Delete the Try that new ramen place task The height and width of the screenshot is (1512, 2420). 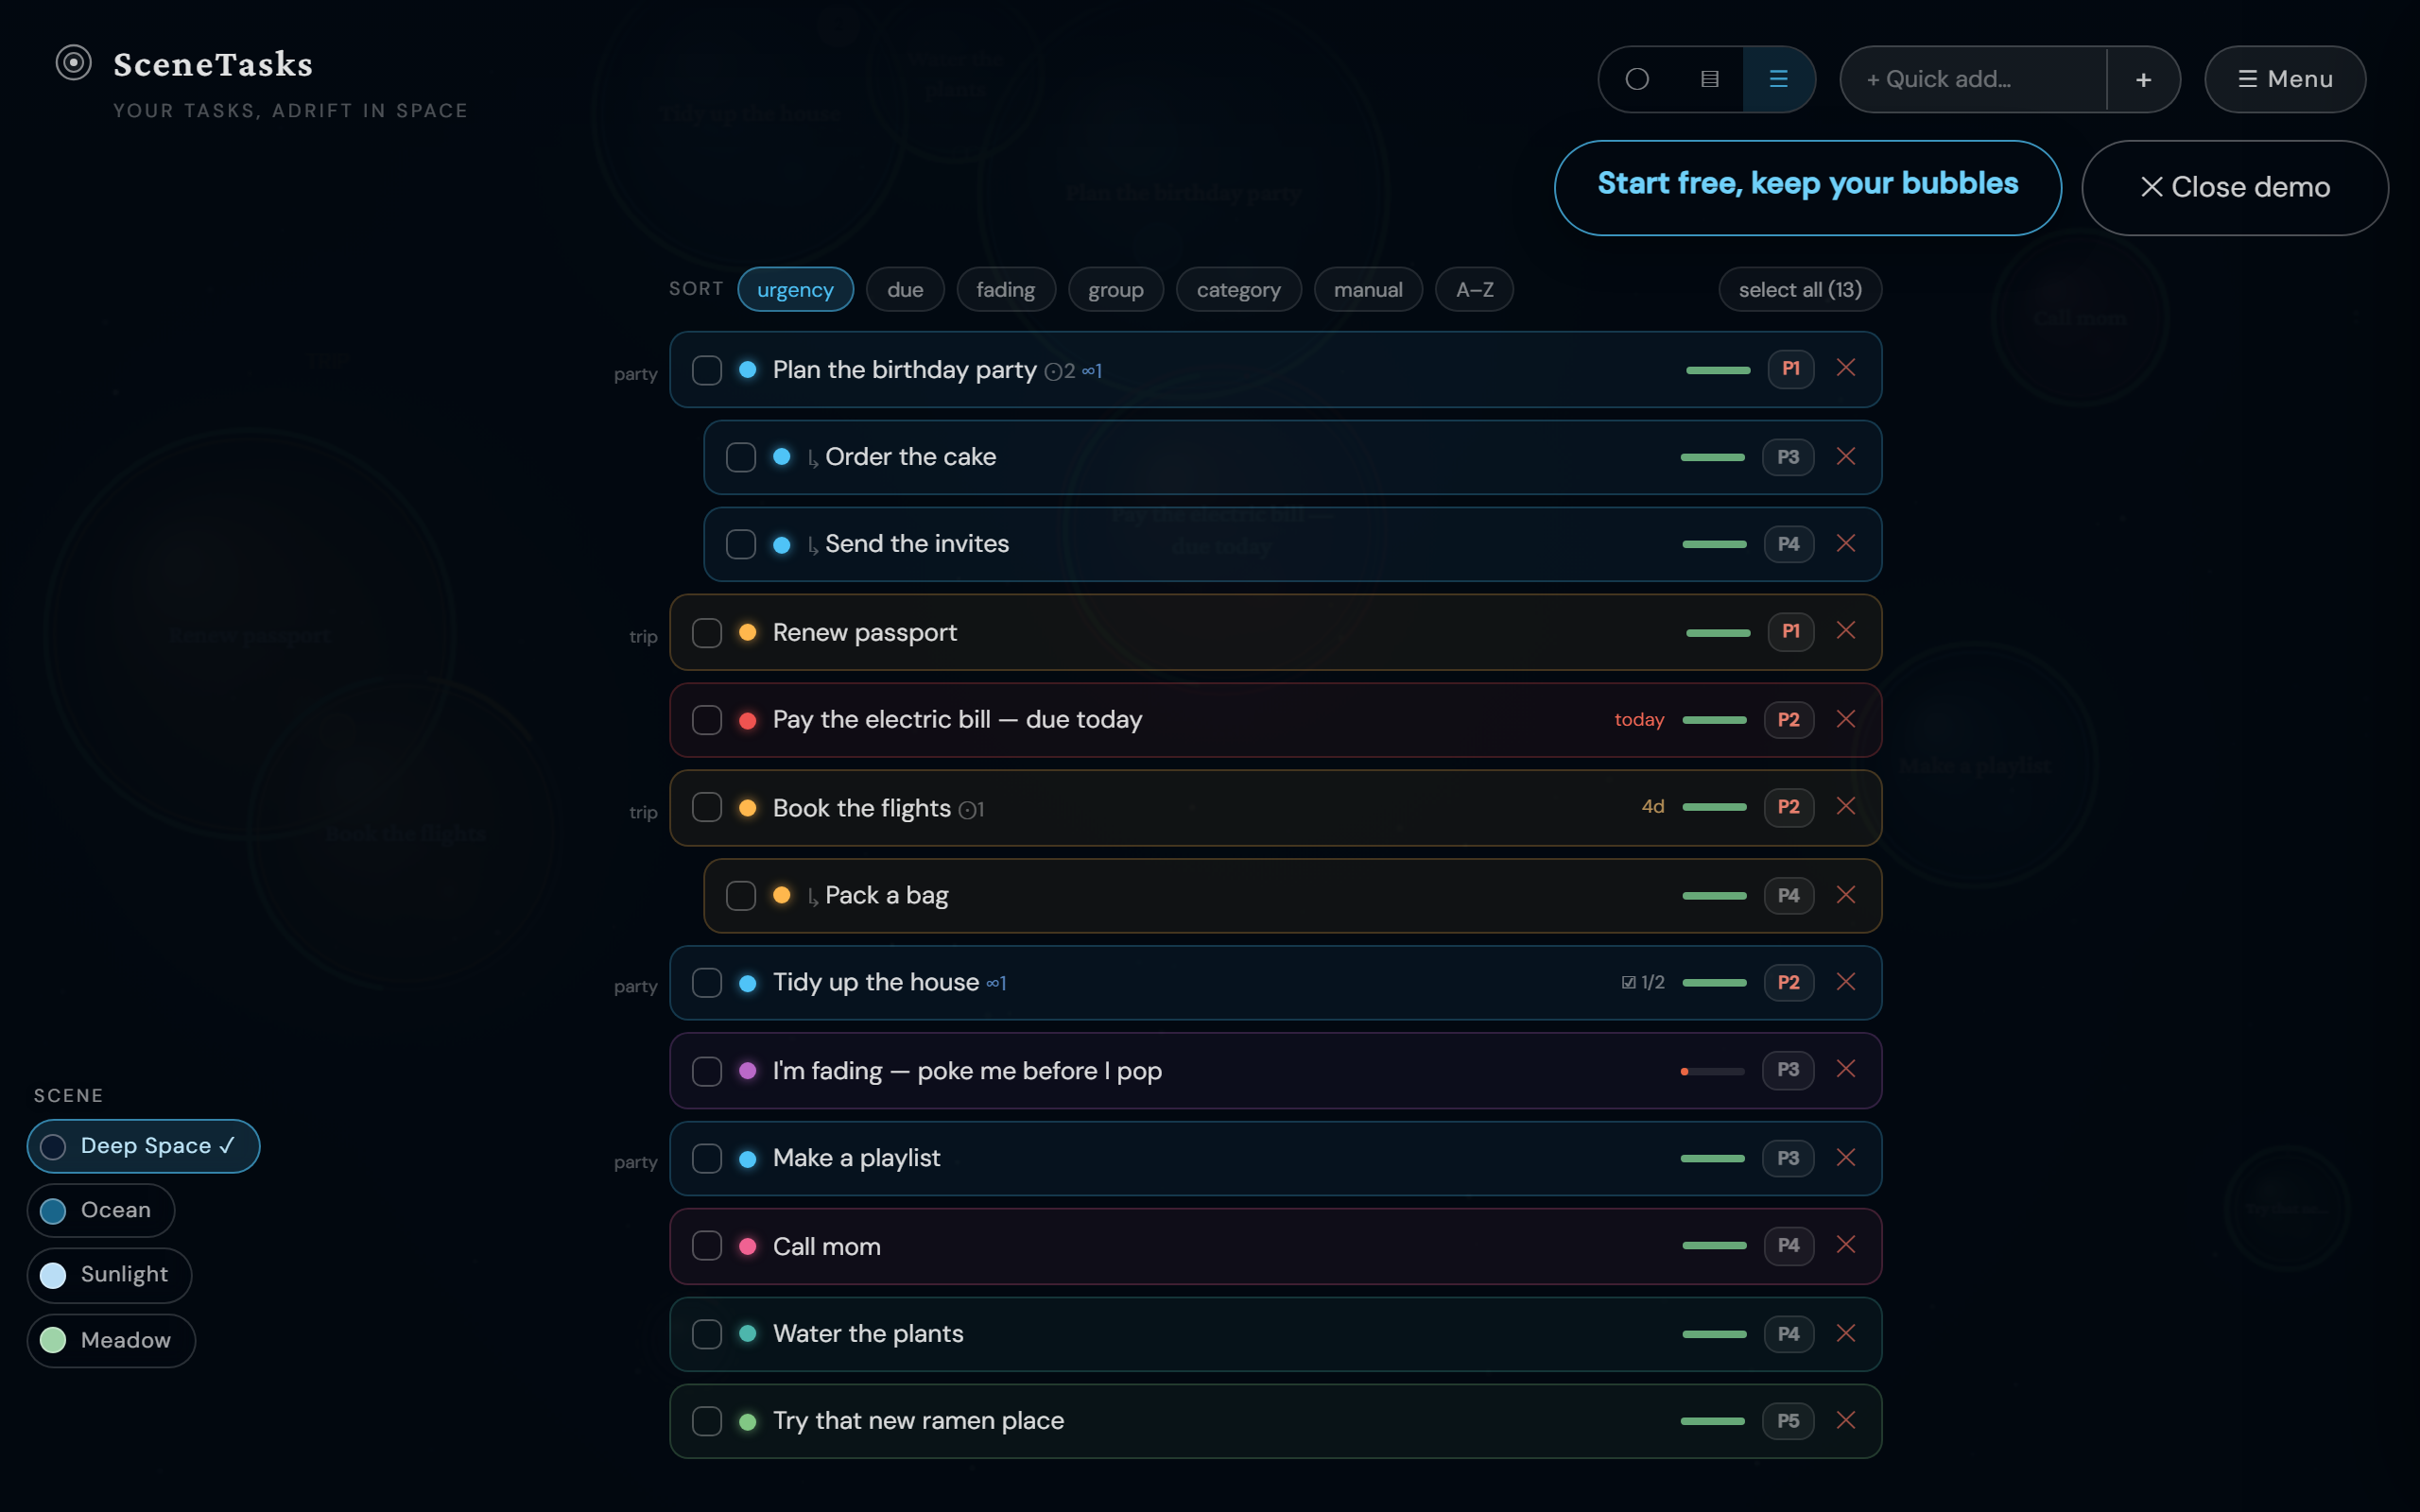pos(1846,1421)
